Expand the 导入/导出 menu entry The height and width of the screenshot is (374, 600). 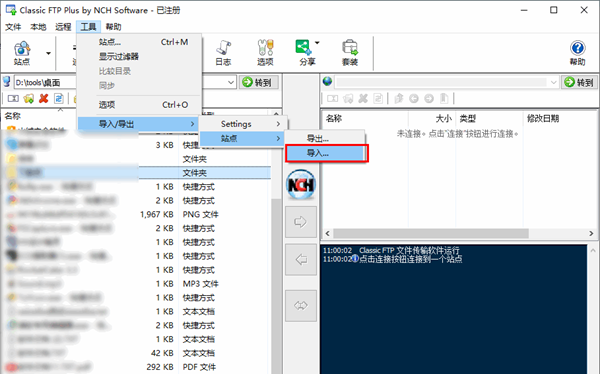139,124
